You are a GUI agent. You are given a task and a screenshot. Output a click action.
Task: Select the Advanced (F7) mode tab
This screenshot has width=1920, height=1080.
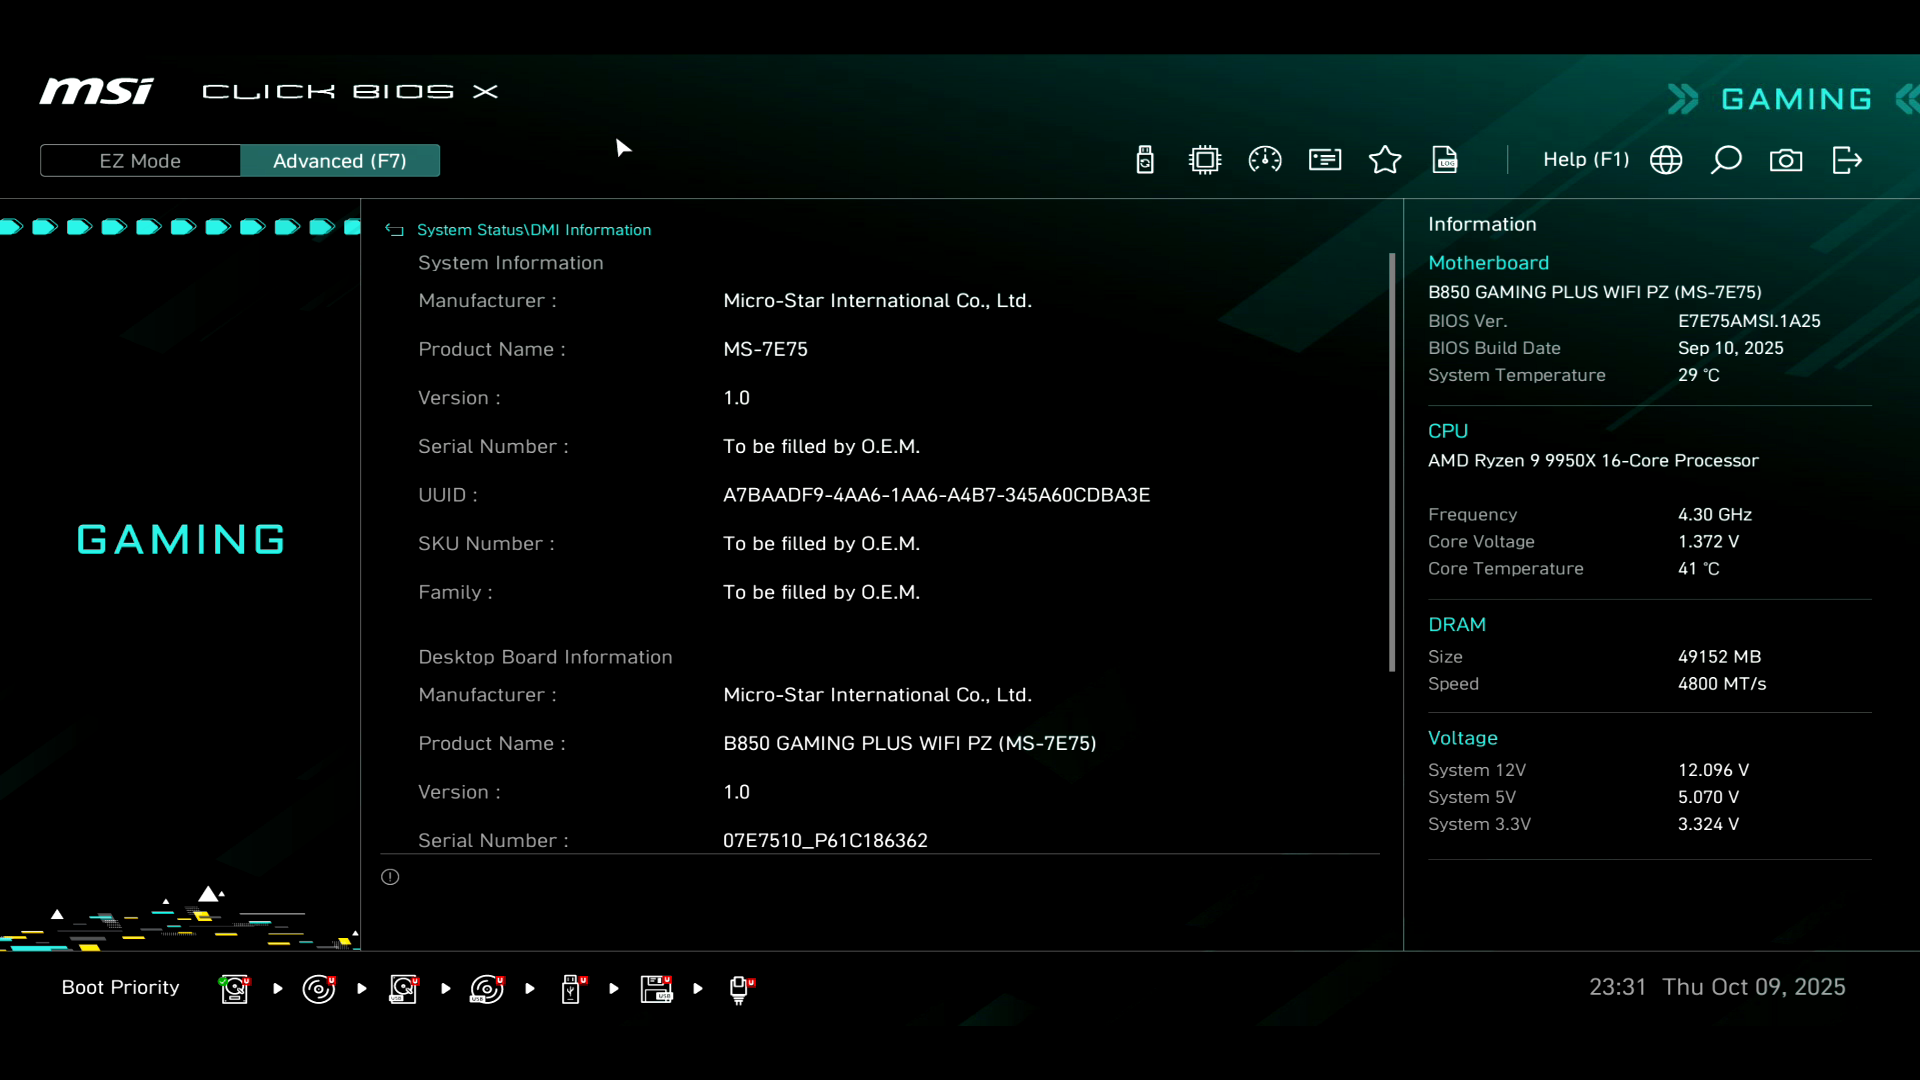coord(340,161)
